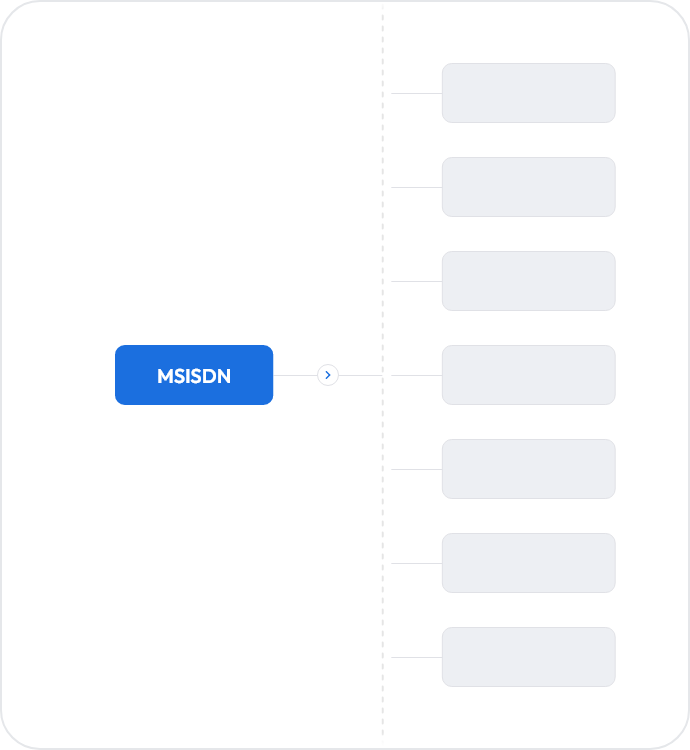Click the connector line into the sixth gray box
This screenshot has height=750, width=690.
[416, 563]
